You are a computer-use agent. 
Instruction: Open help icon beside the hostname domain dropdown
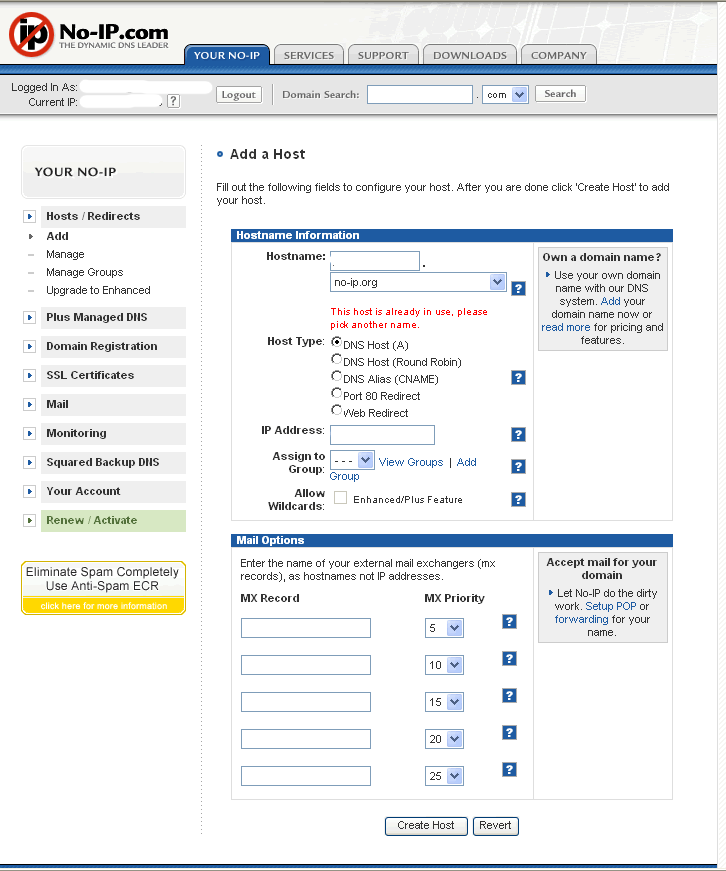click(518, 288)
